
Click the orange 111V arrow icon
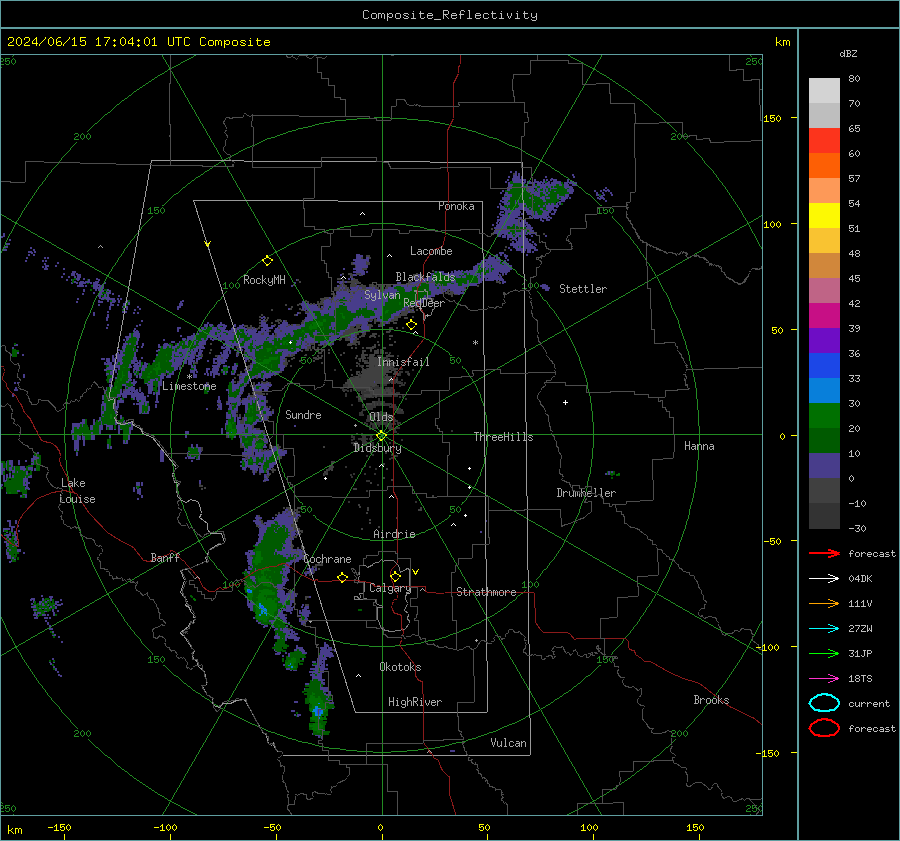pos(824,603)
